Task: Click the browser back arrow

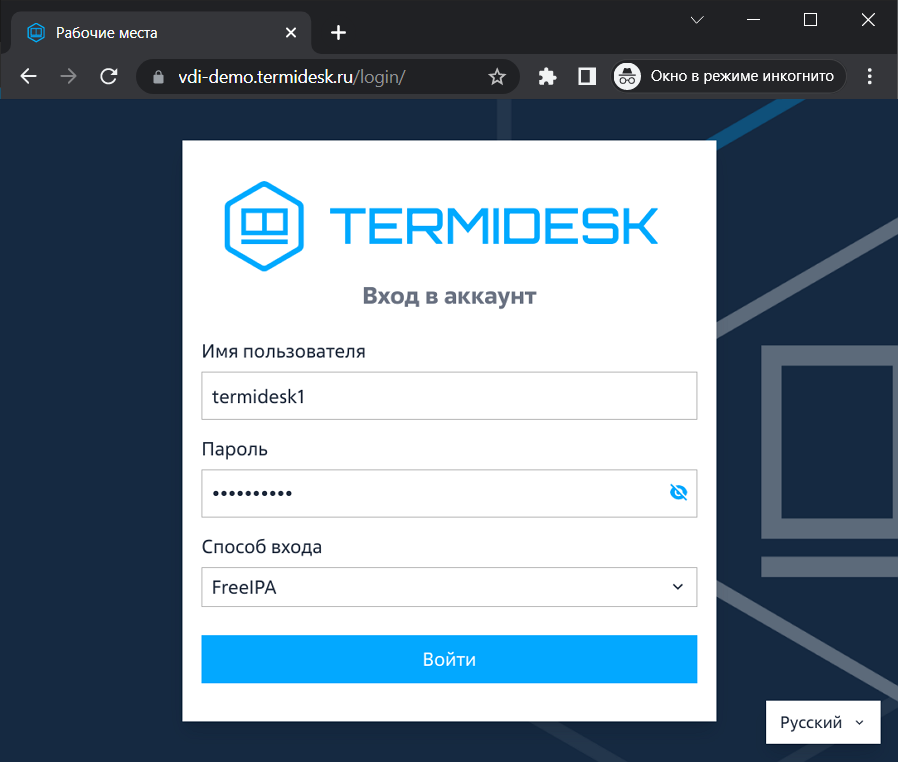Action: (28, 76)
